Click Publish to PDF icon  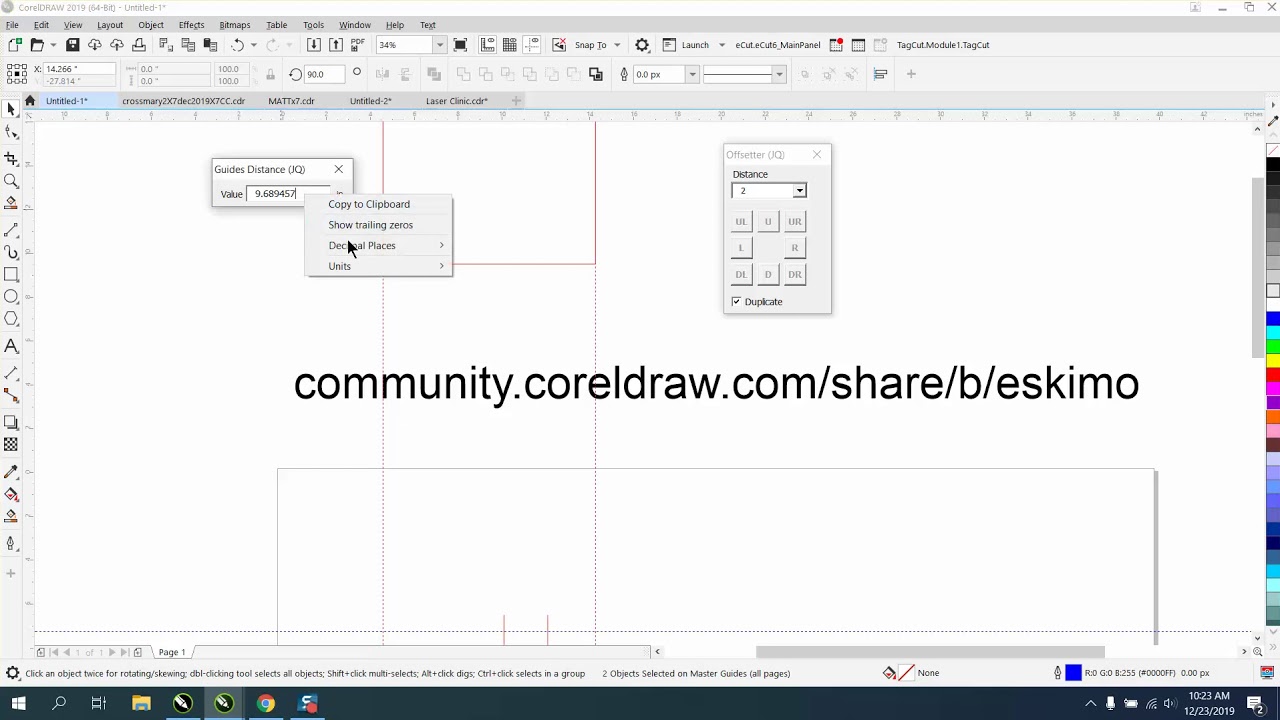coord(358,45)
